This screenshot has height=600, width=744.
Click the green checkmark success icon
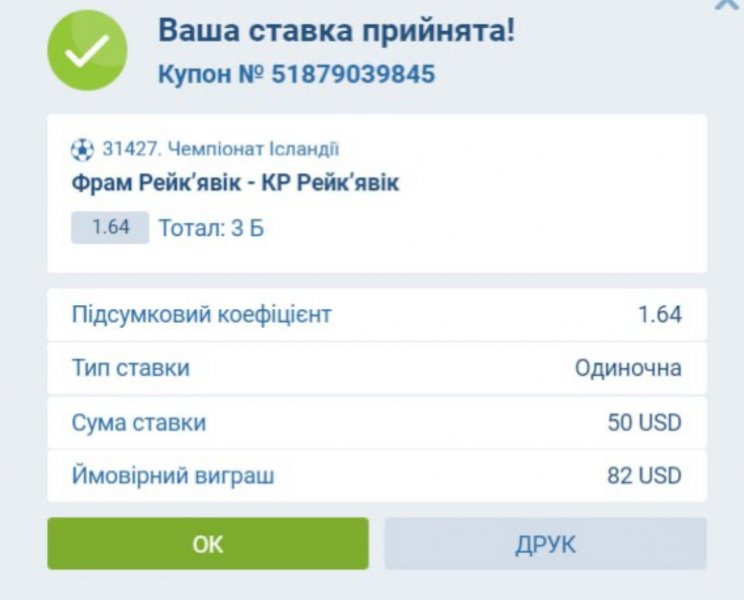87,50
